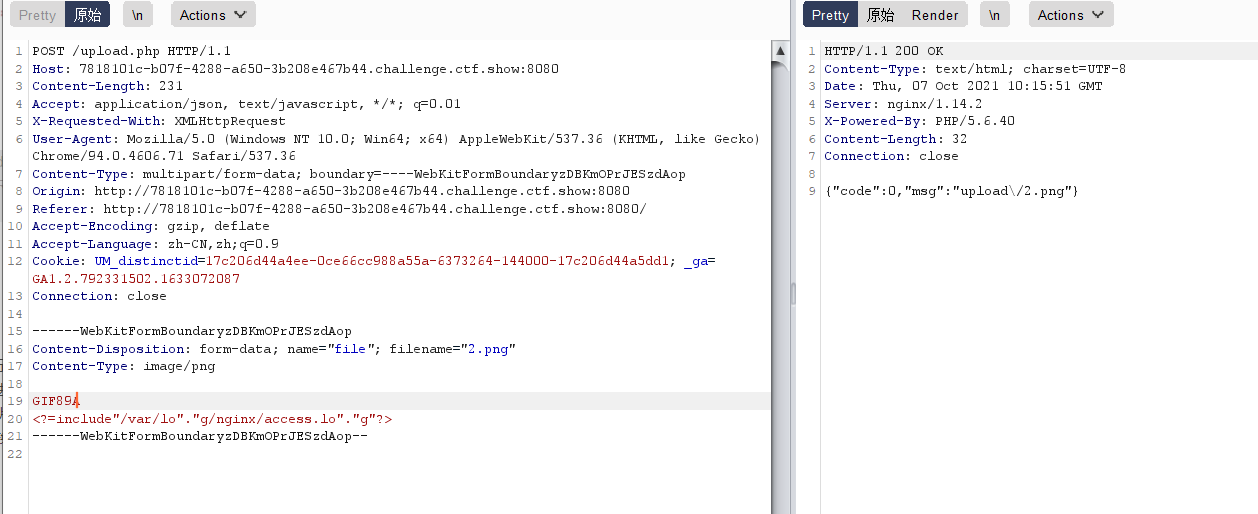Click the closing WebKitFormBoundary line

click(200, 436)
